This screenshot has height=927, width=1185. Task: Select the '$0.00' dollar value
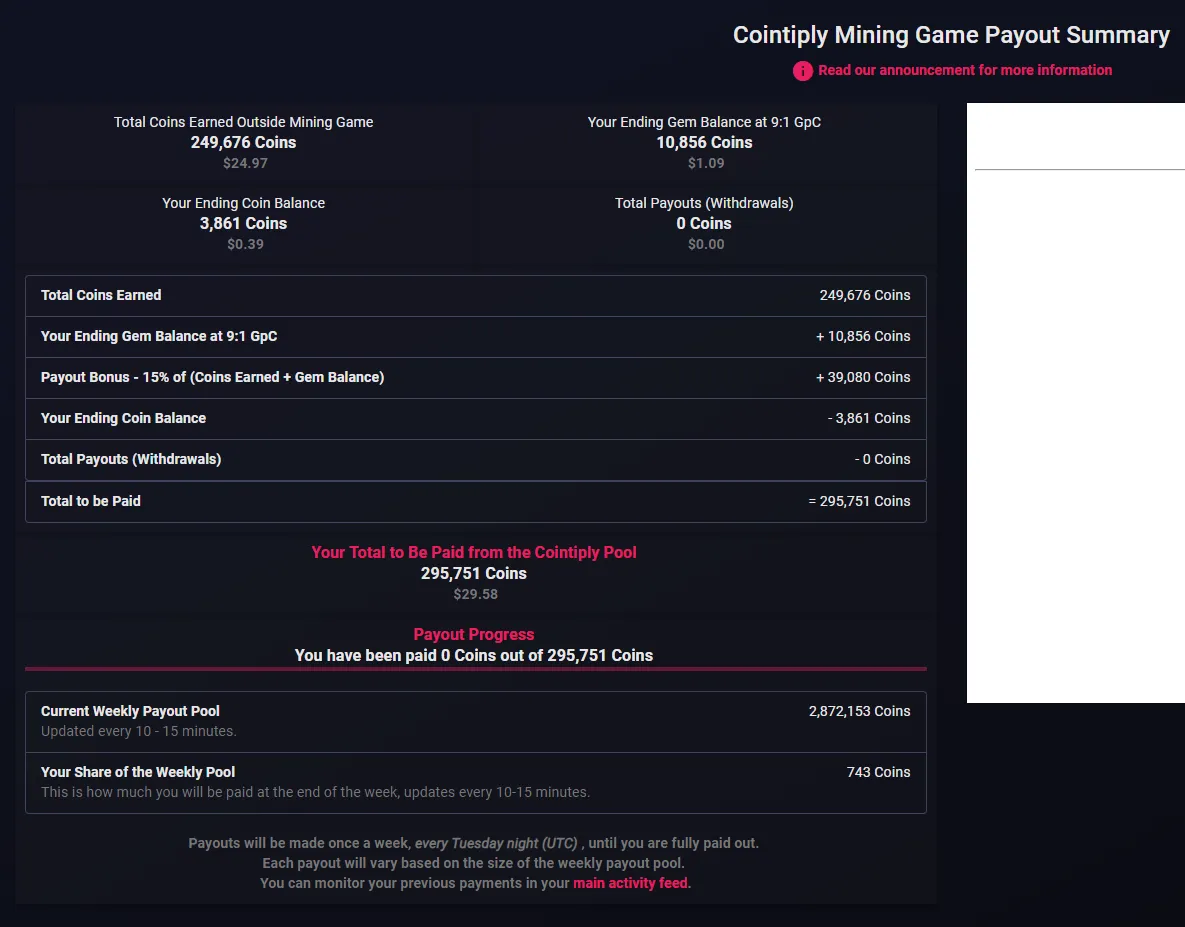[706, 244]
